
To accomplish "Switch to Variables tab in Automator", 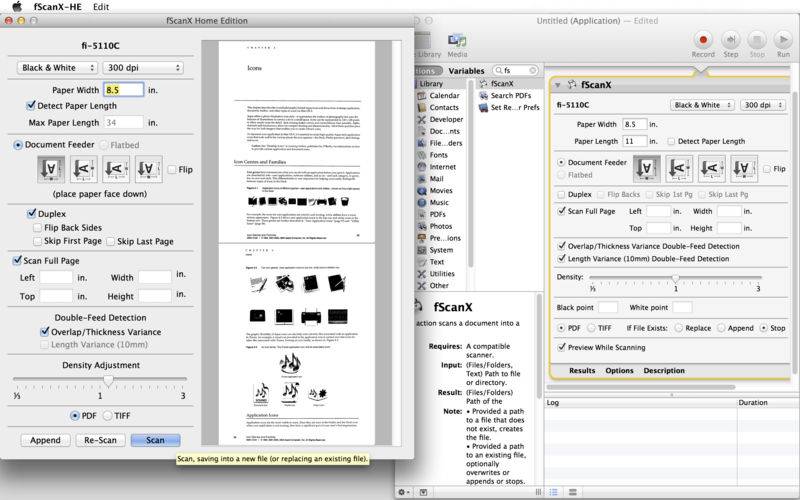I will (466, 71).
